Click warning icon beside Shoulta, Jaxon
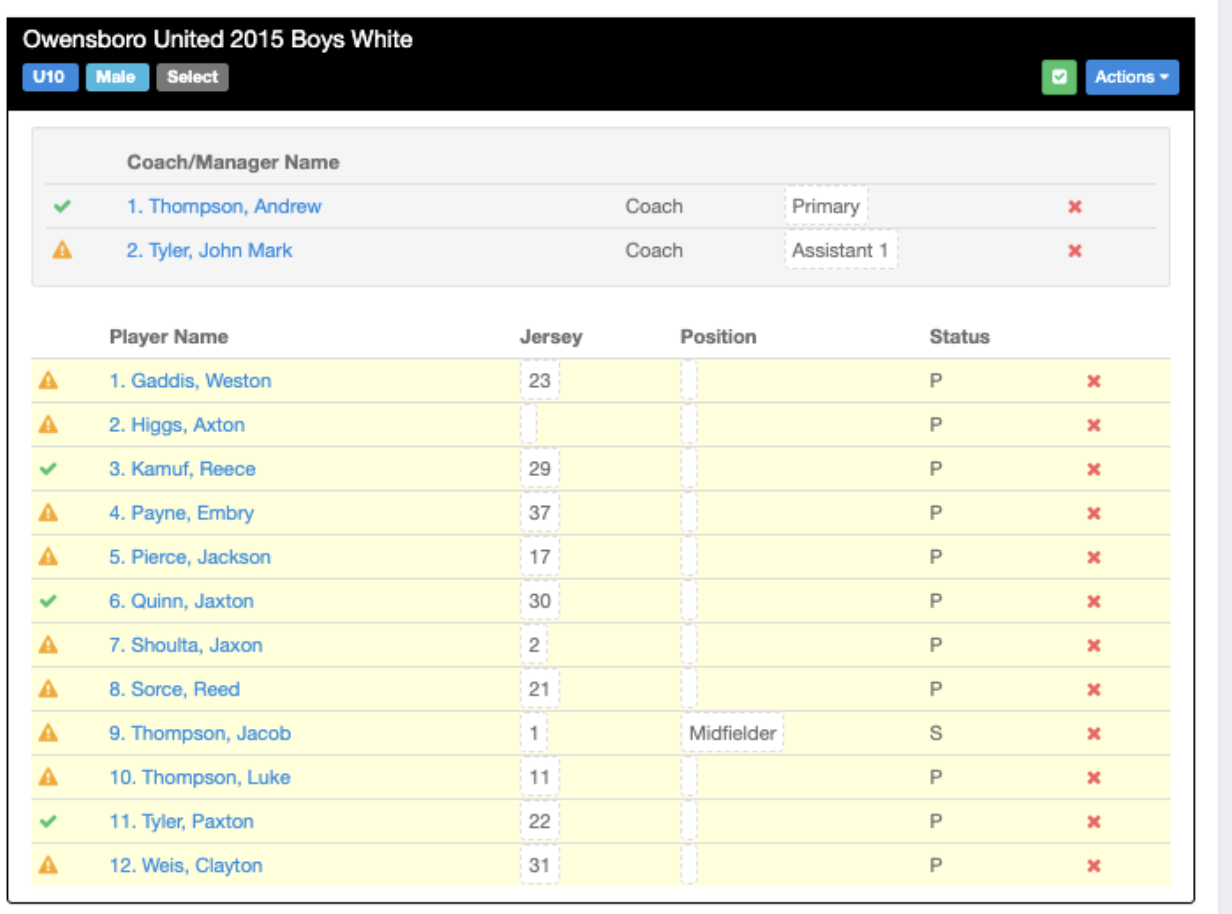 tap(48, 645)
